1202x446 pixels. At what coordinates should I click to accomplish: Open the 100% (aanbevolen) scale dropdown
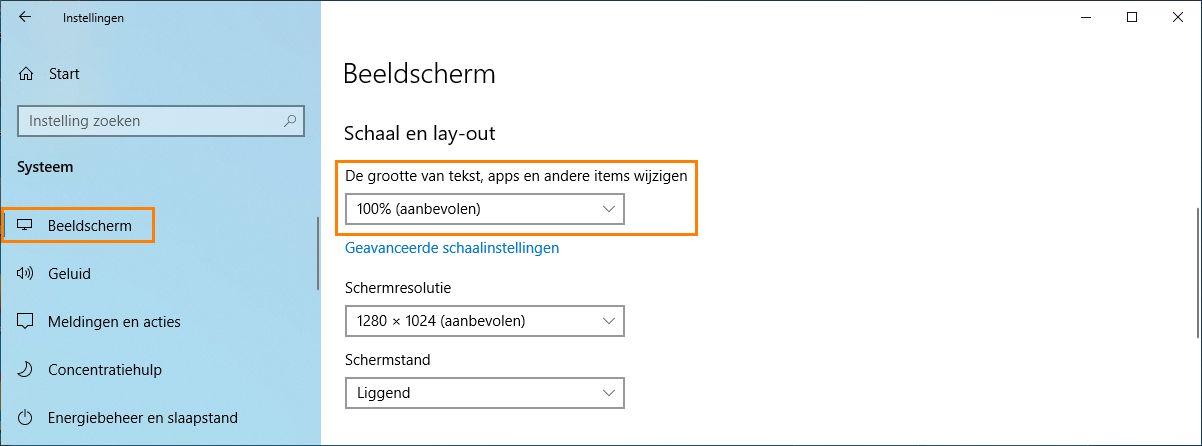pyautogui.click(x=484, y=209)
